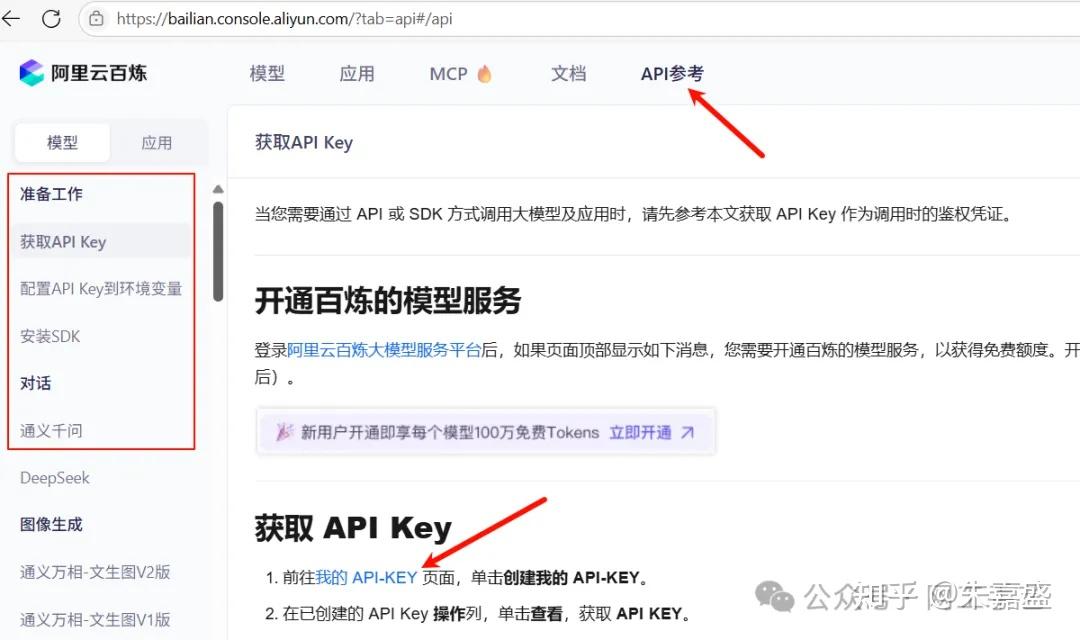1080x640 pixels.
Task: Click the 准备工作 sidebar section heading
Action: tap(51, 194)
